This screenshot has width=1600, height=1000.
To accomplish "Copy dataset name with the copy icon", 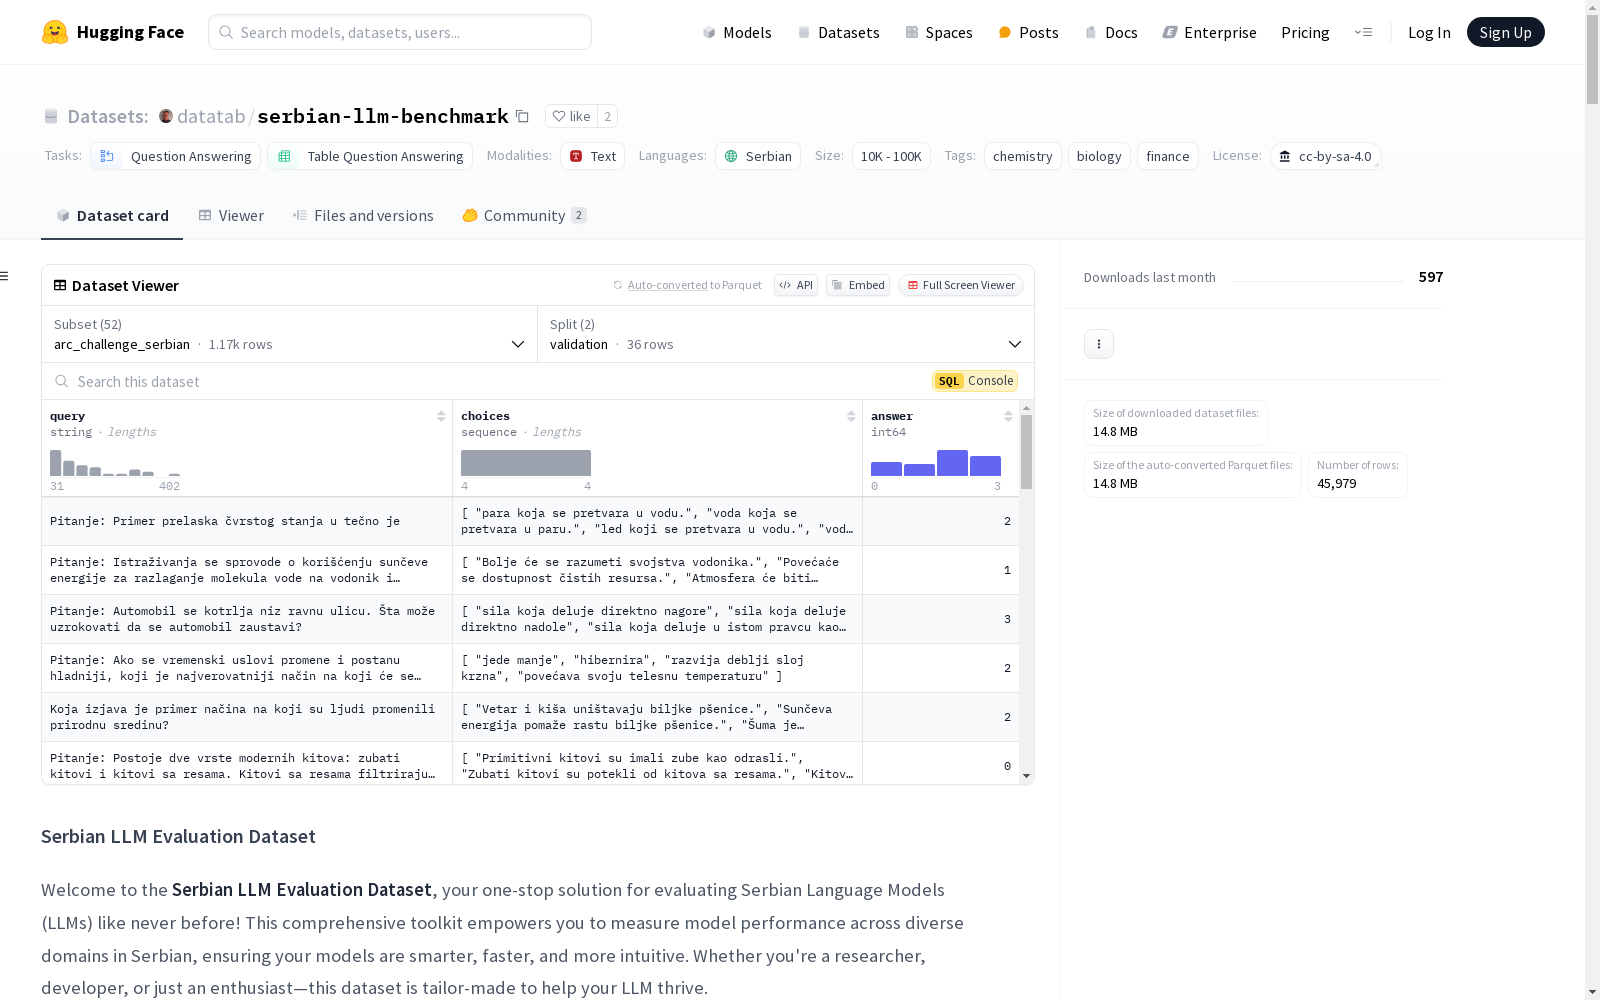I will tap(522, 116).
